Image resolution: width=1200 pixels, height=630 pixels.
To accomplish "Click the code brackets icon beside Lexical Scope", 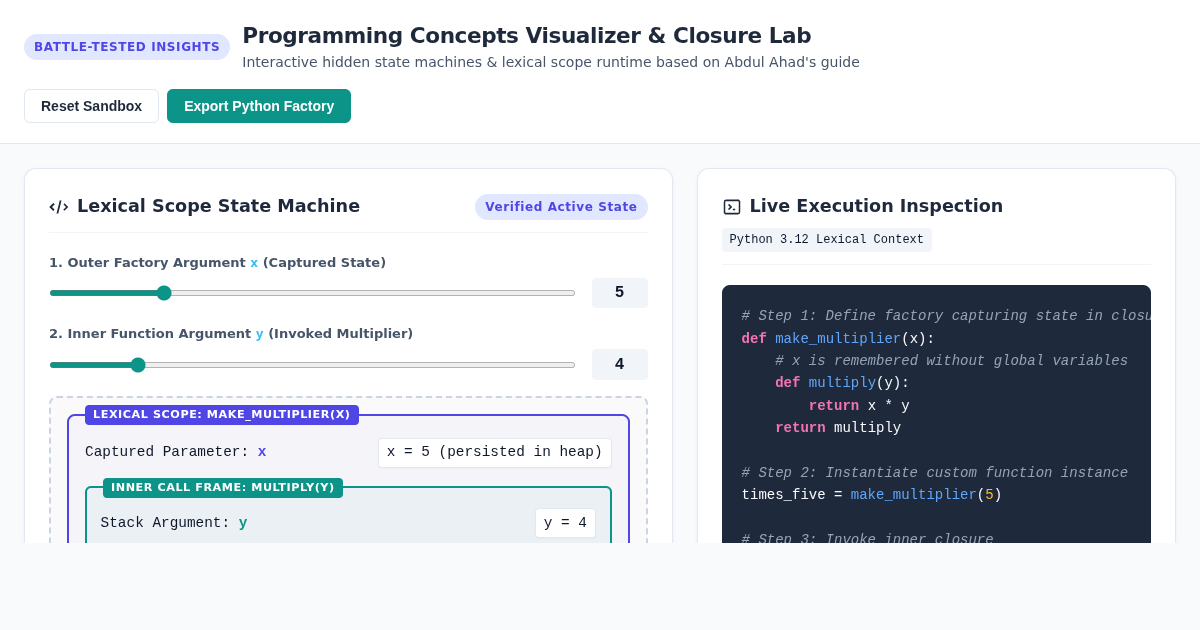I will 59,207.
